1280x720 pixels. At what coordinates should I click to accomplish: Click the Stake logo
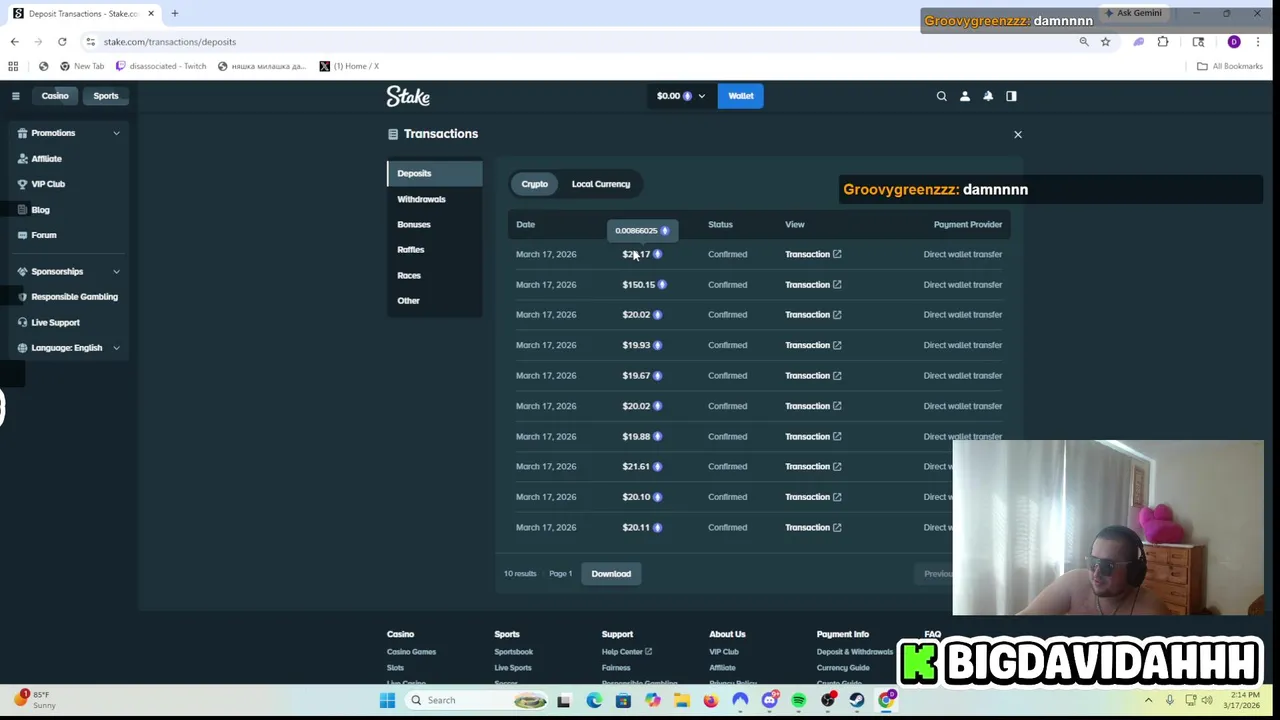point(408,96)
